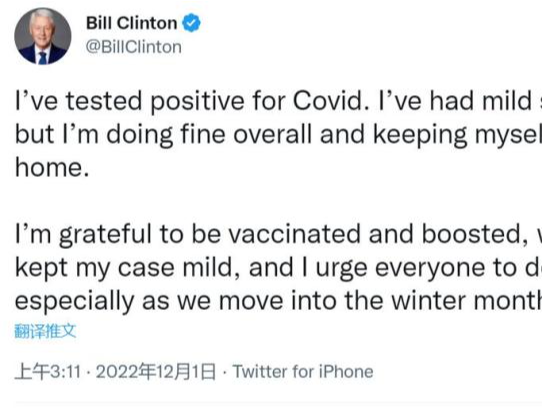Click the word "home." in the tweet
The image size is (542, 408).
[x=52, y=167]
